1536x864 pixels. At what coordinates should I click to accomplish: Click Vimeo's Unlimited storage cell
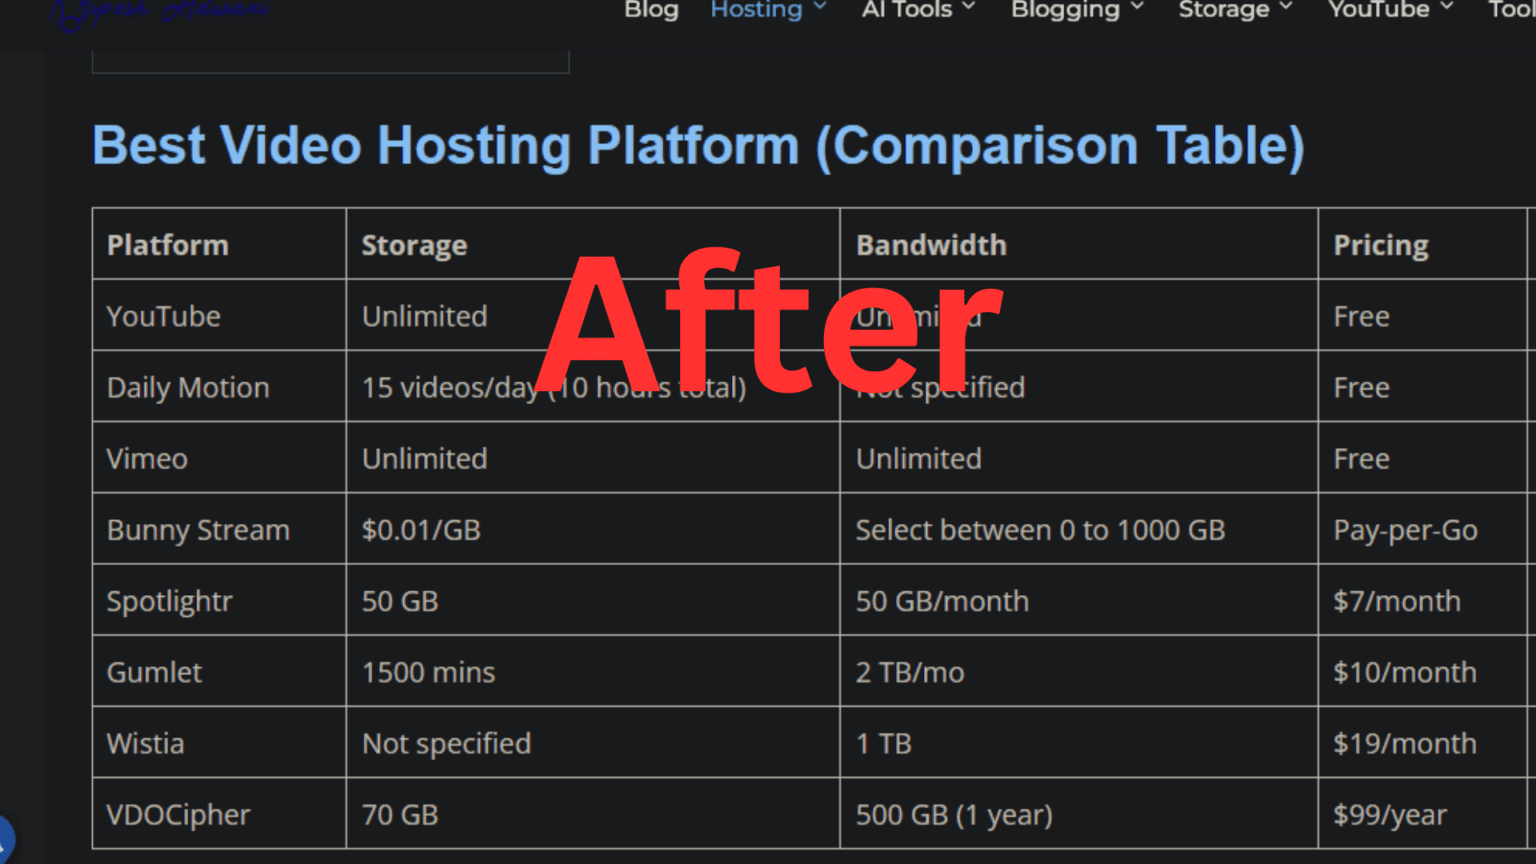point(593,458)
